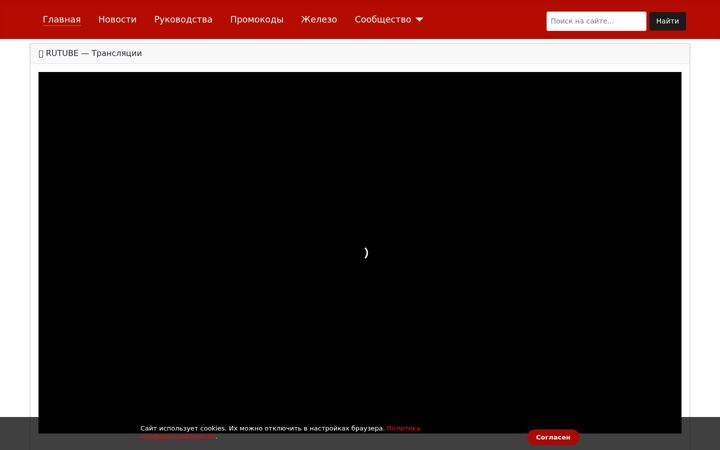720x450 pixels.
Task: Click the Поиск на сайте search field
Action: (x=596, y=21)
